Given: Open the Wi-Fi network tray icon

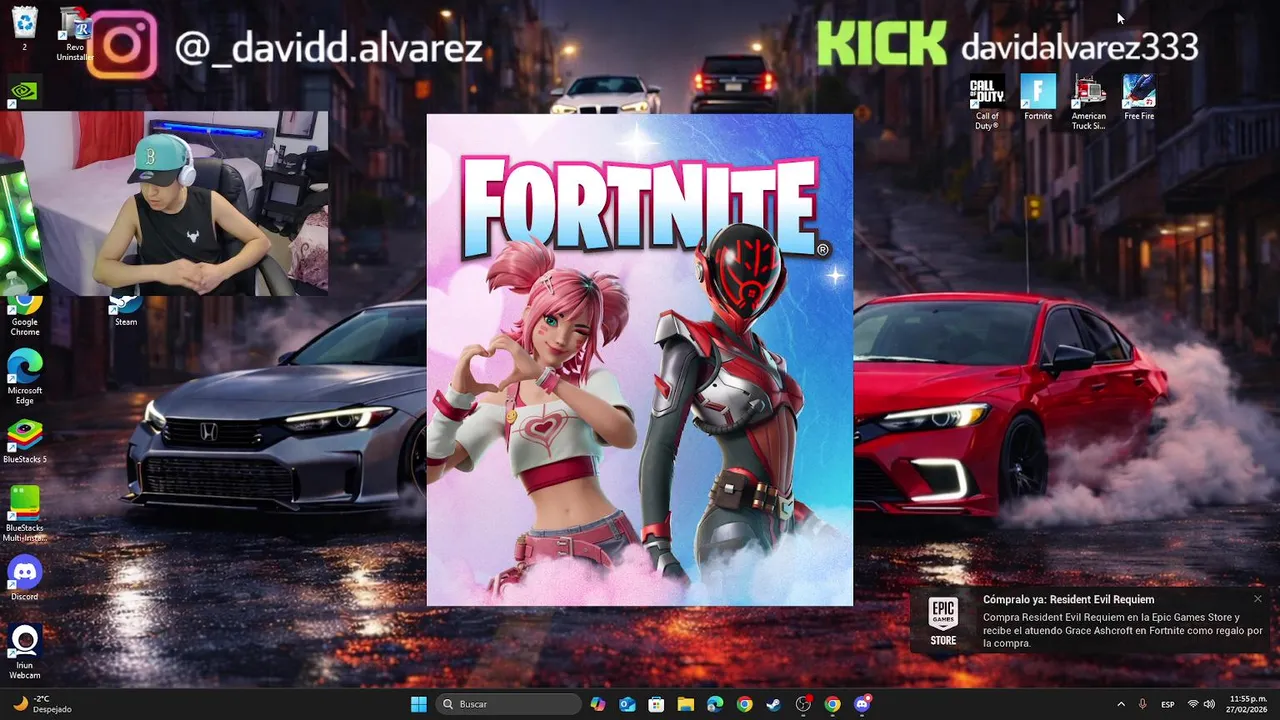Looking at the screenshot, I should tap(1192, 704).
